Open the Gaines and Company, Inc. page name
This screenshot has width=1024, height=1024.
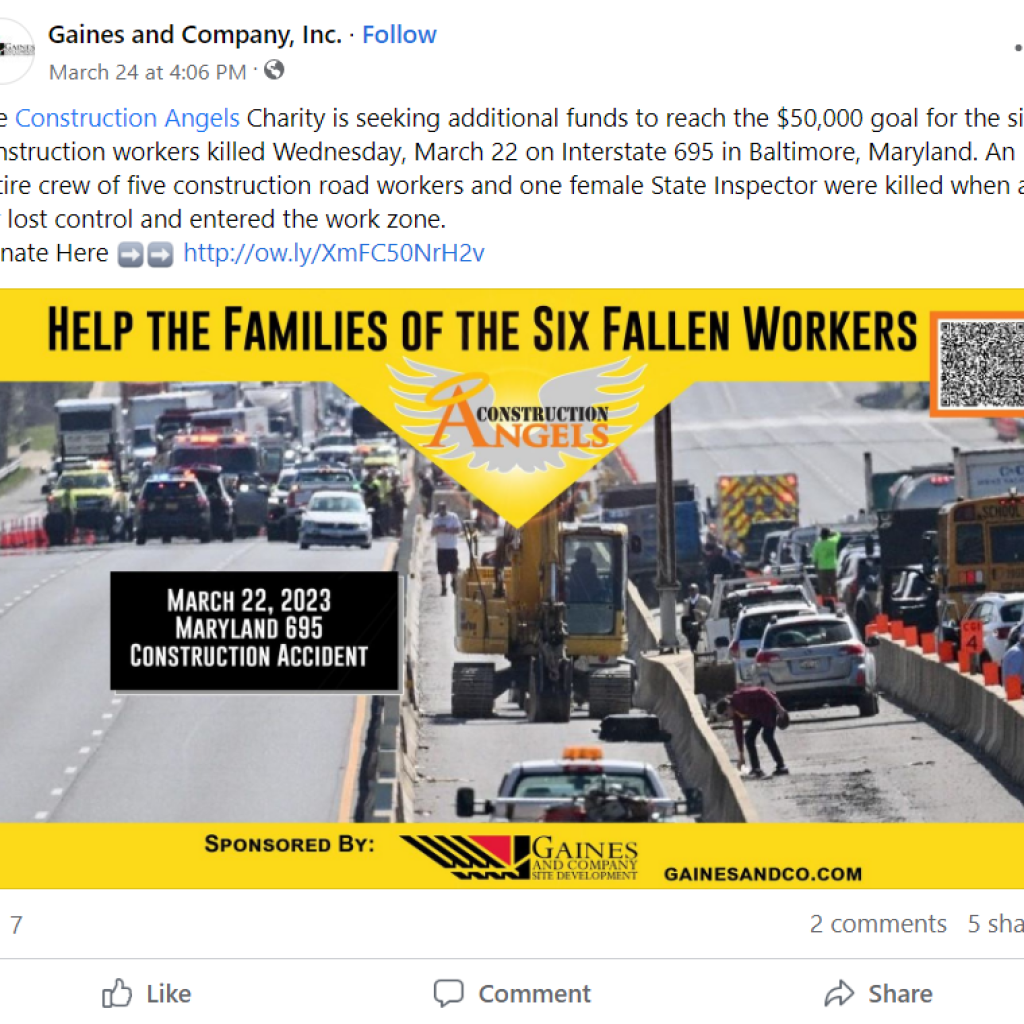[x=195, y=35]
